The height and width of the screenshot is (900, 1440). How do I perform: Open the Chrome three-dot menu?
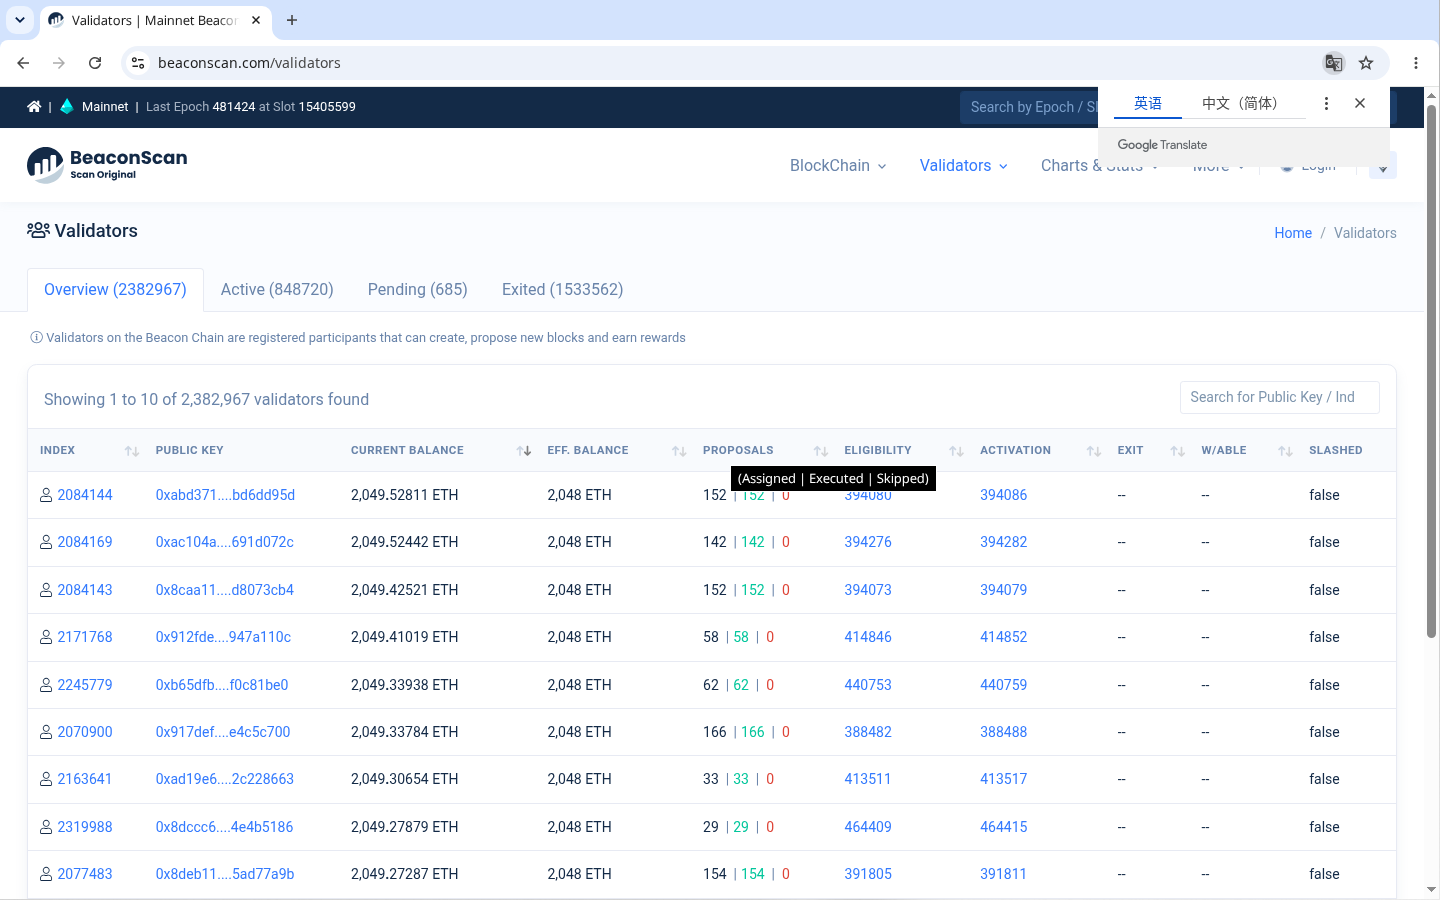pyautogui.click(x=1416, y=63)
